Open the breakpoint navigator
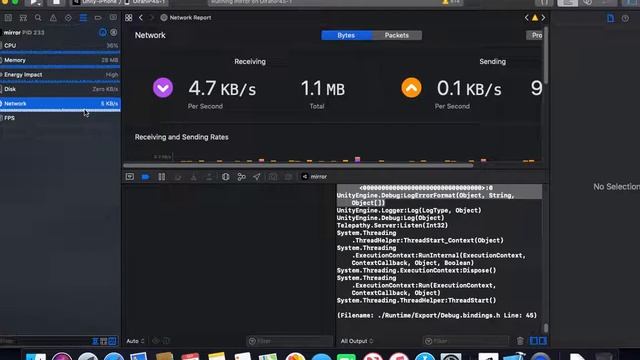Image resolution: width=640 pixels, height=360 pixels. [98, 18]
